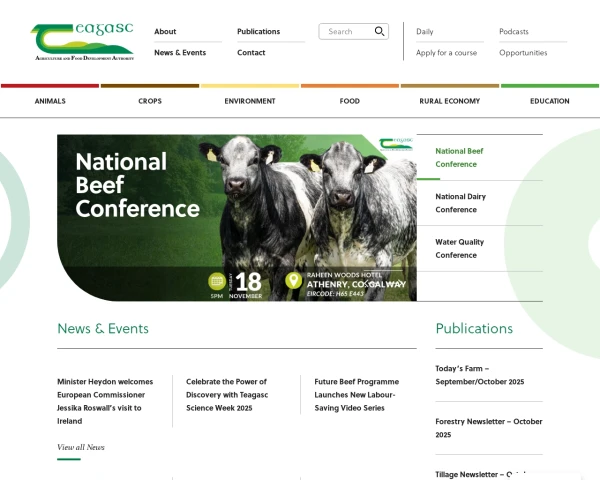Click the Teagasc logo
The image size is (600, 480).
tap(82, 42)
